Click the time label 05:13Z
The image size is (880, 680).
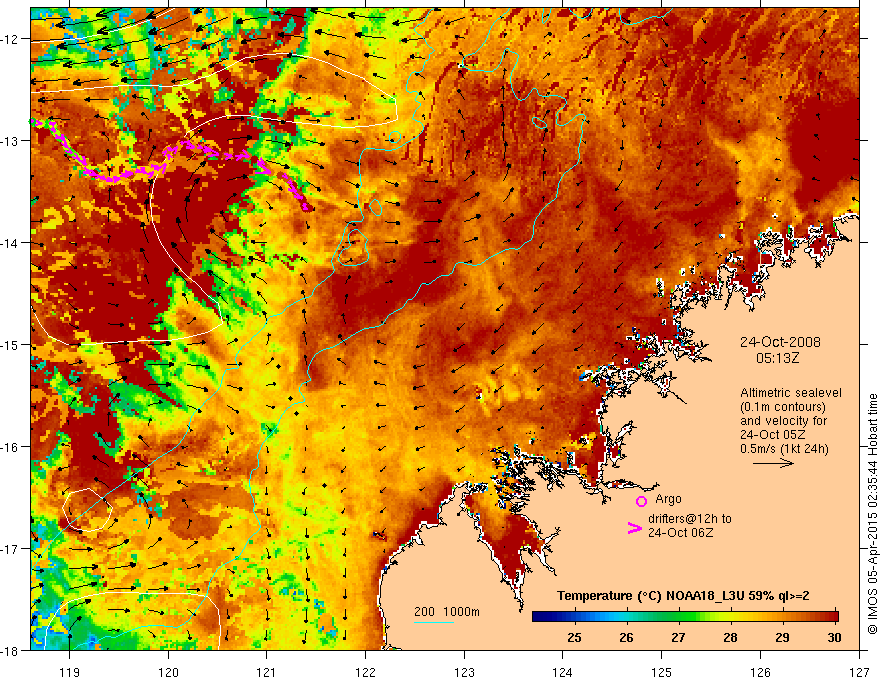[777, 358]
